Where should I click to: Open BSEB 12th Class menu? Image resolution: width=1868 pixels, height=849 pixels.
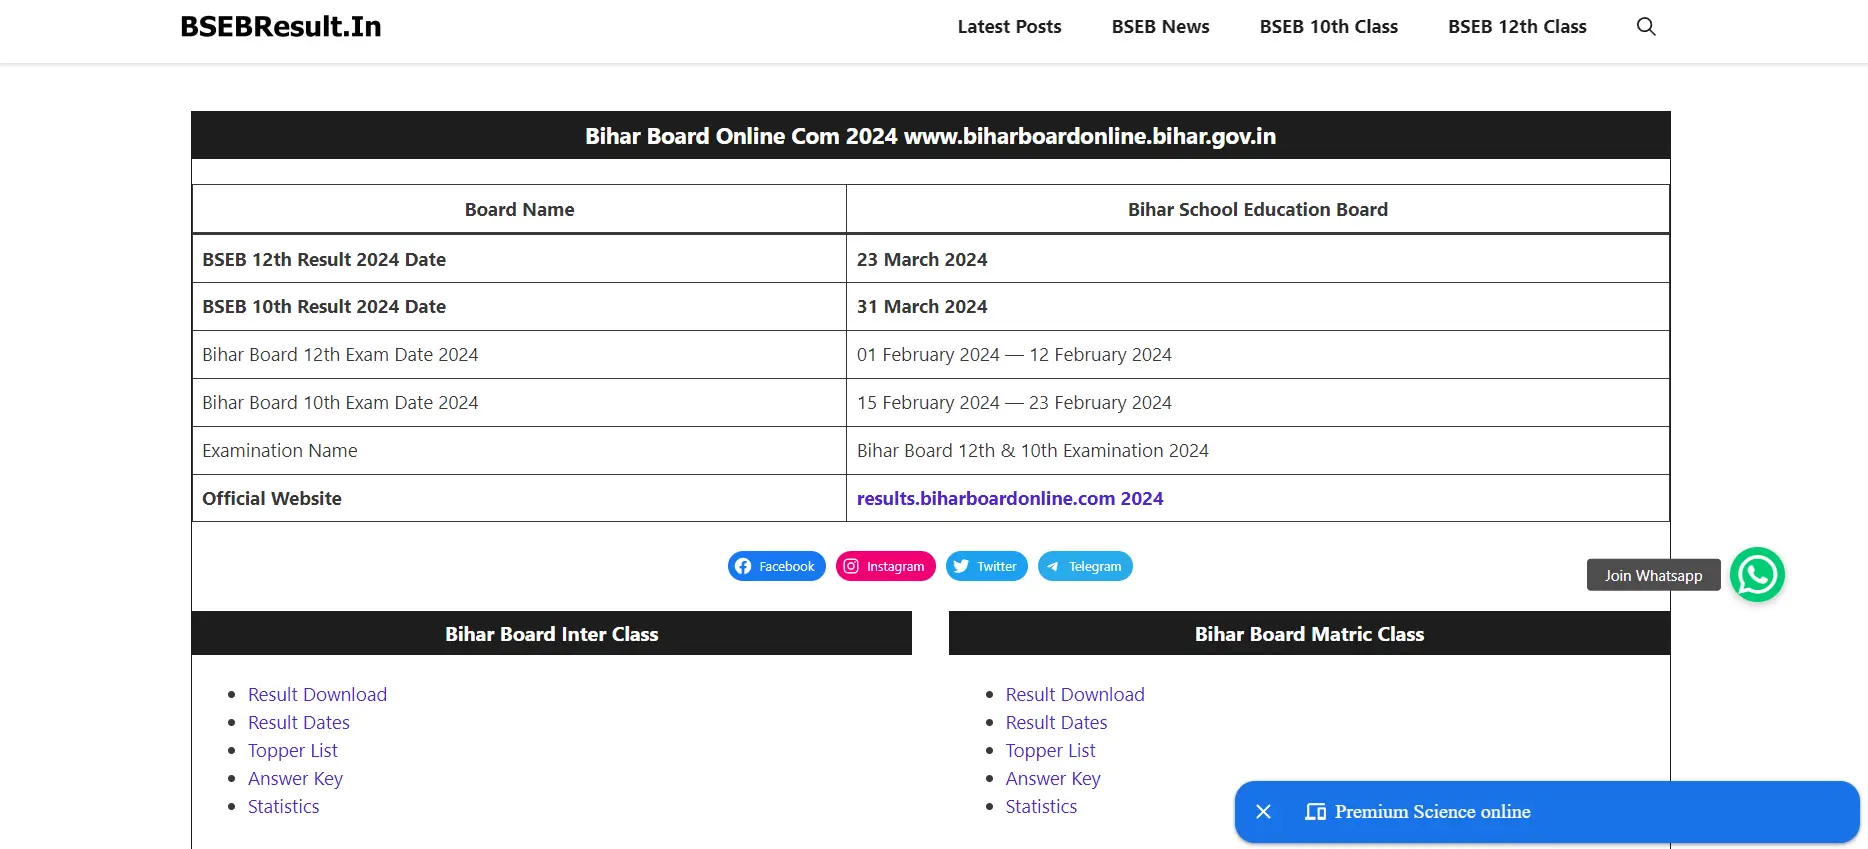coord(1517,27)
